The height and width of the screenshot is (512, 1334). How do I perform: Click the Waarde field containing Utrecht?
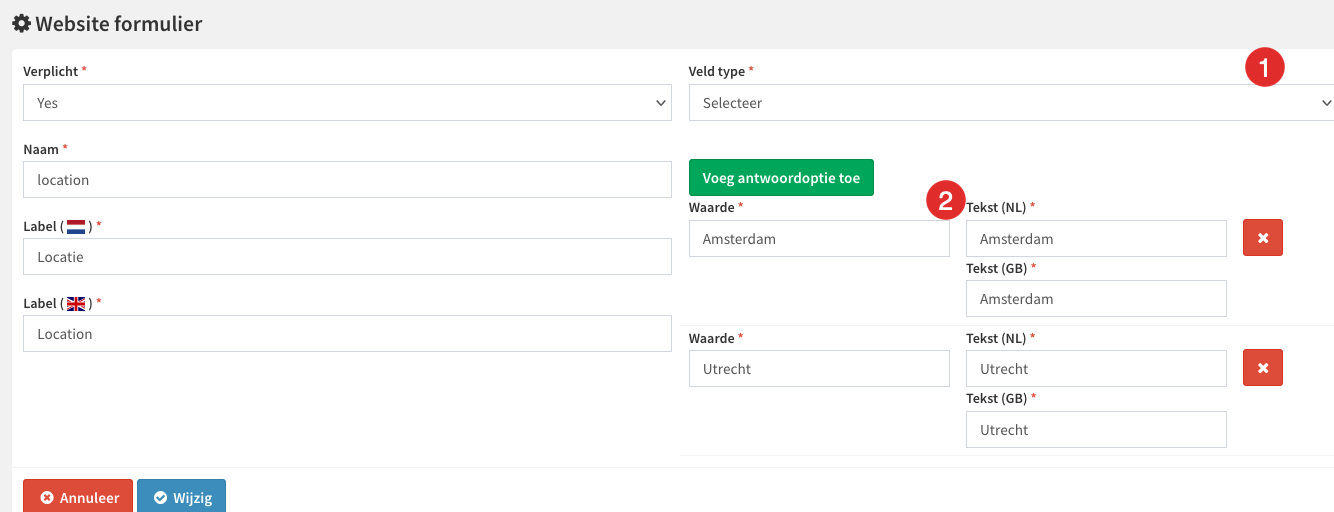tap(819, 369)
